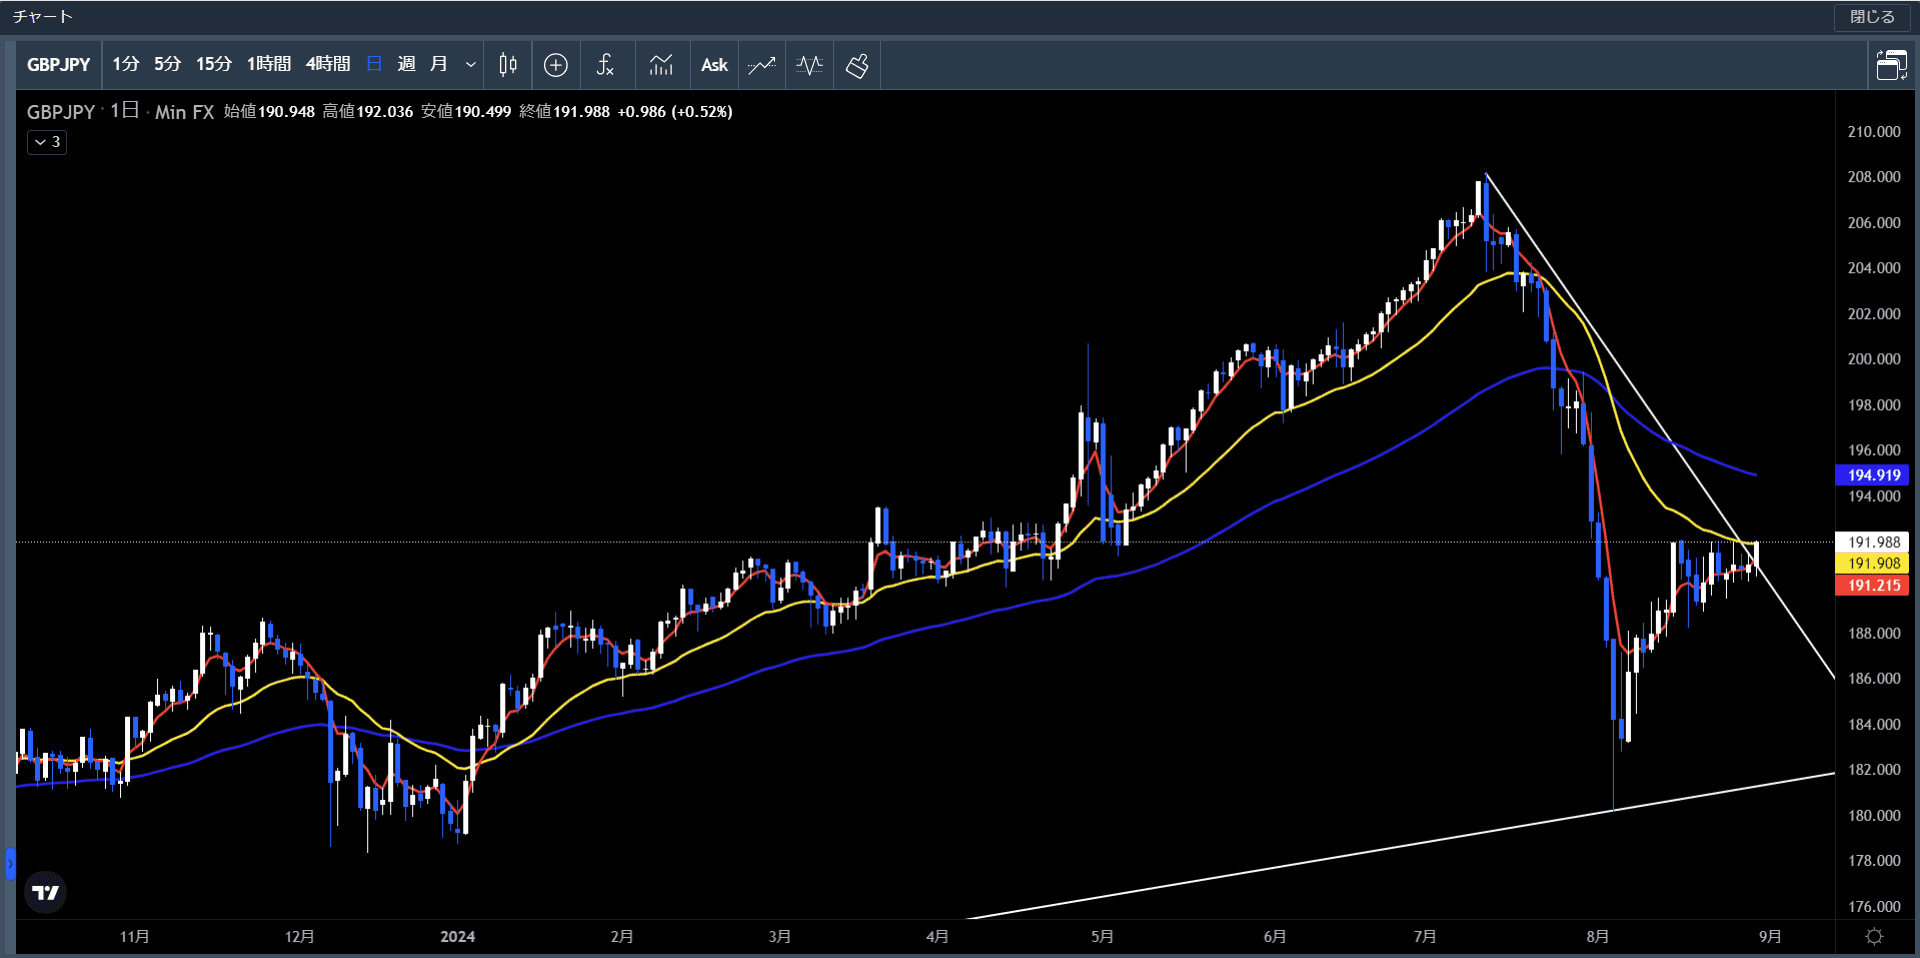The width and height of the screenshot is (1920, 958).
Task: Click the eraser tool icon
Action: click(857, 65)
